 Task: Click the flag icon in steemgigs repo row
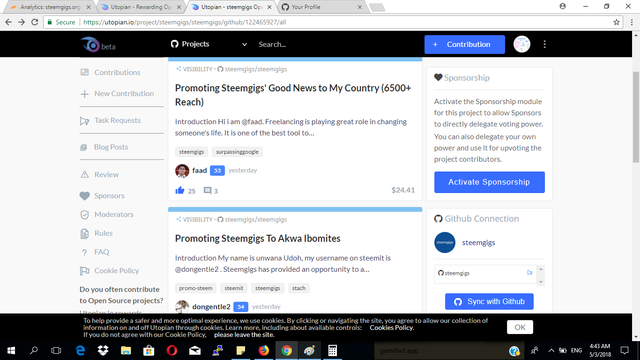[529, 273]
